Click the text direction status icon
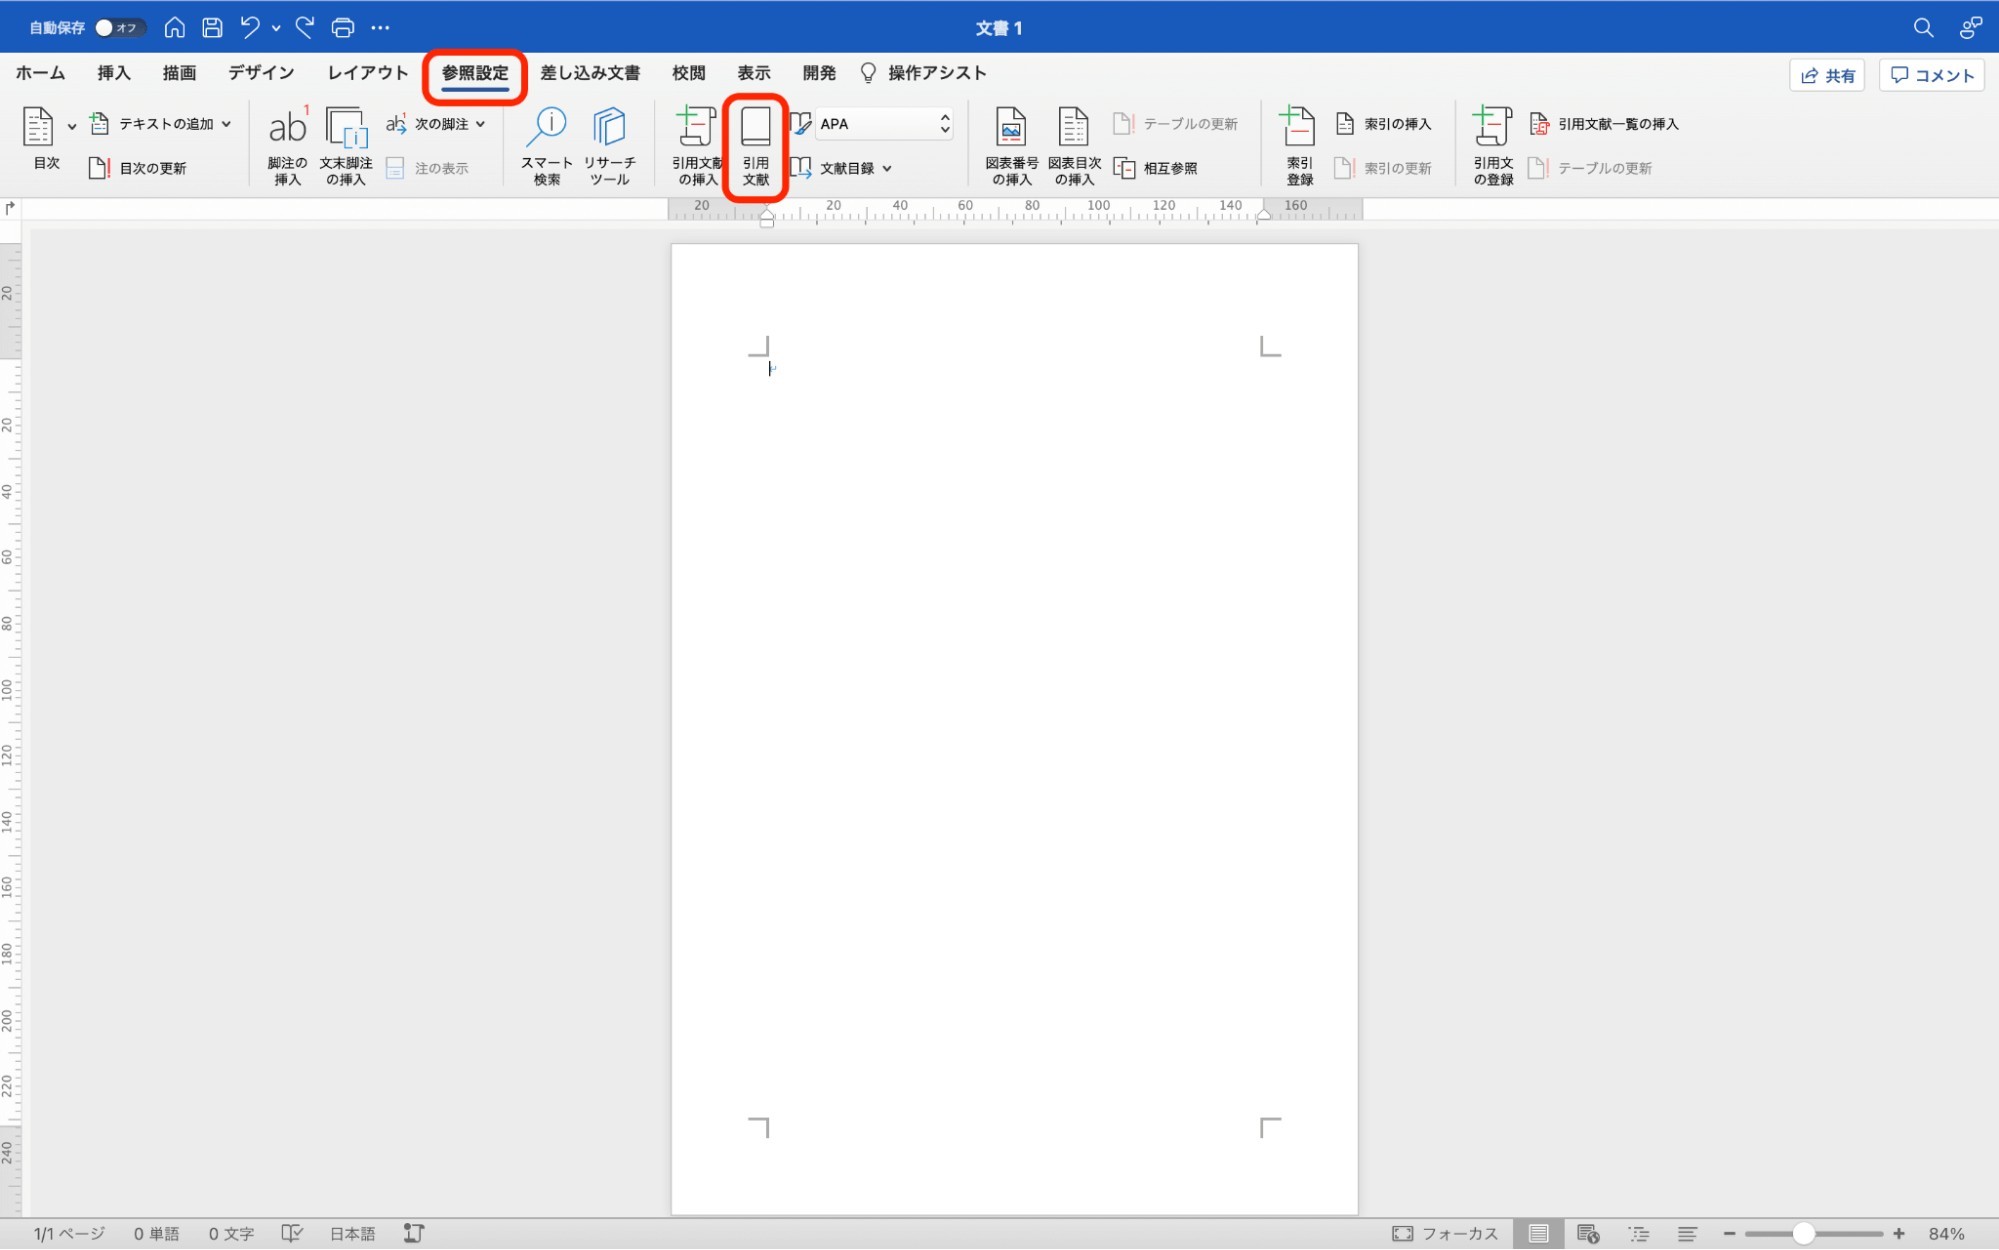Viewport: 1999px width, 1250px height. click(x=414, y=1234)
